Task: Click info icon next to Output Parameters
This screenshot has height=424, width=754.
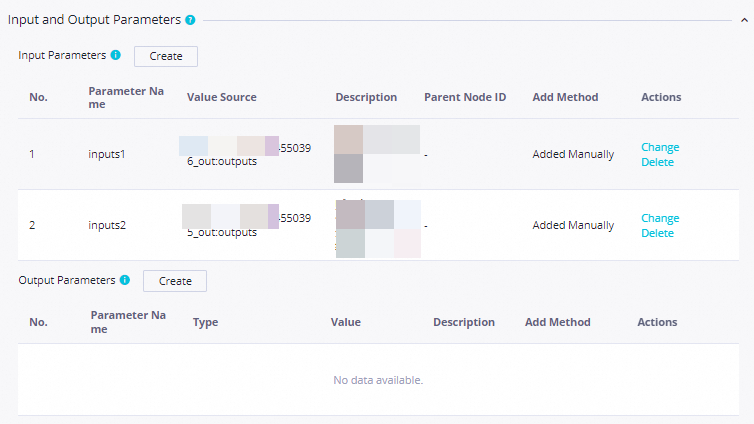Action: click(x=125, y=280)
